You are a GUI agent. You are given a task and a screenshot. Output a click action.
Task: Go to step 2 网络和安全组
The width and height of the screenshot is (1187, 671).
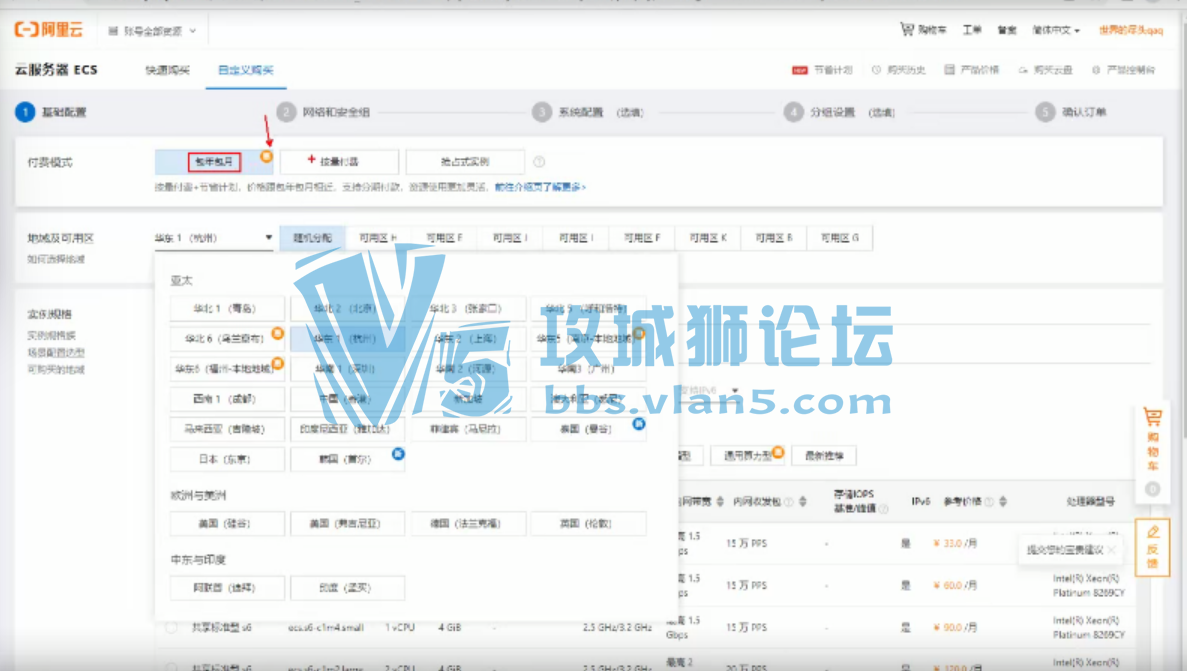[x=323, y=112]
